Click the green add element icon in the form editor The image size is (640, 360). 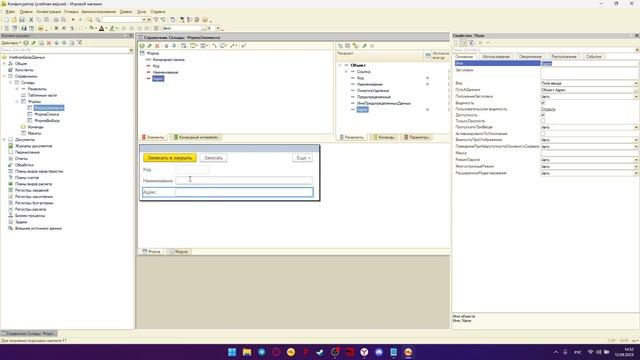click(142, 46)
